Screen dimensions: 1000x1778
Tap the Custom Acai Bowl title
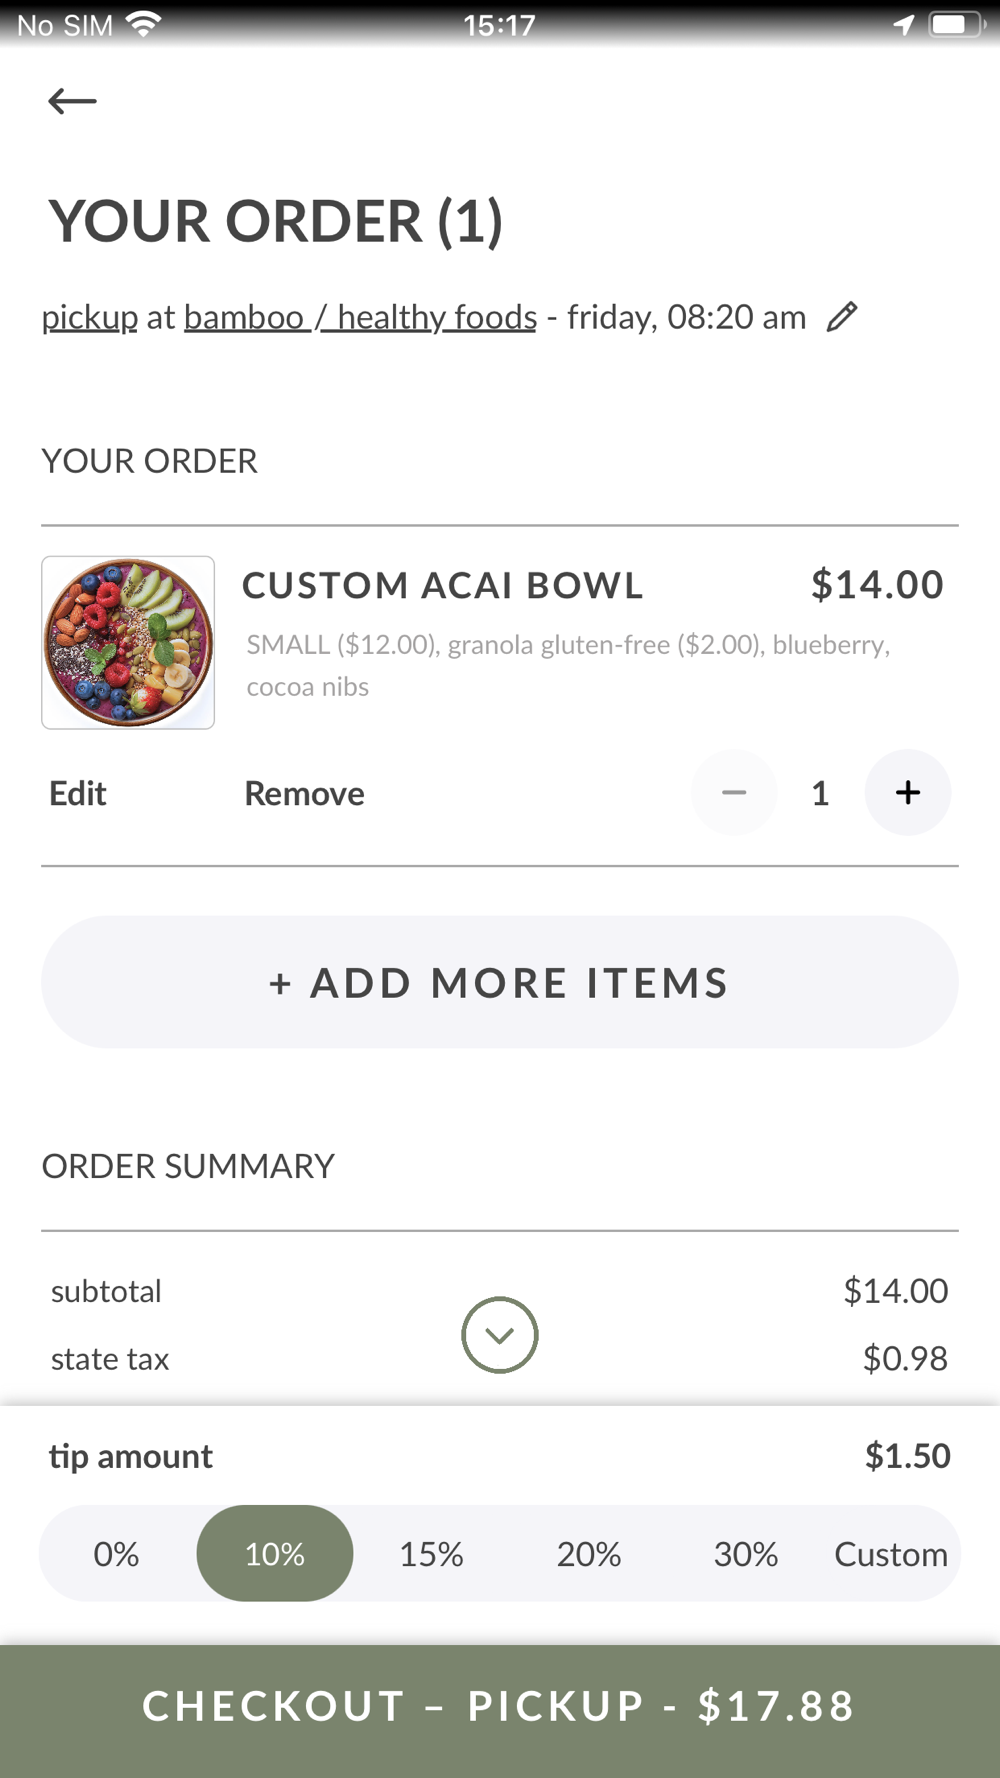[443, 585]
